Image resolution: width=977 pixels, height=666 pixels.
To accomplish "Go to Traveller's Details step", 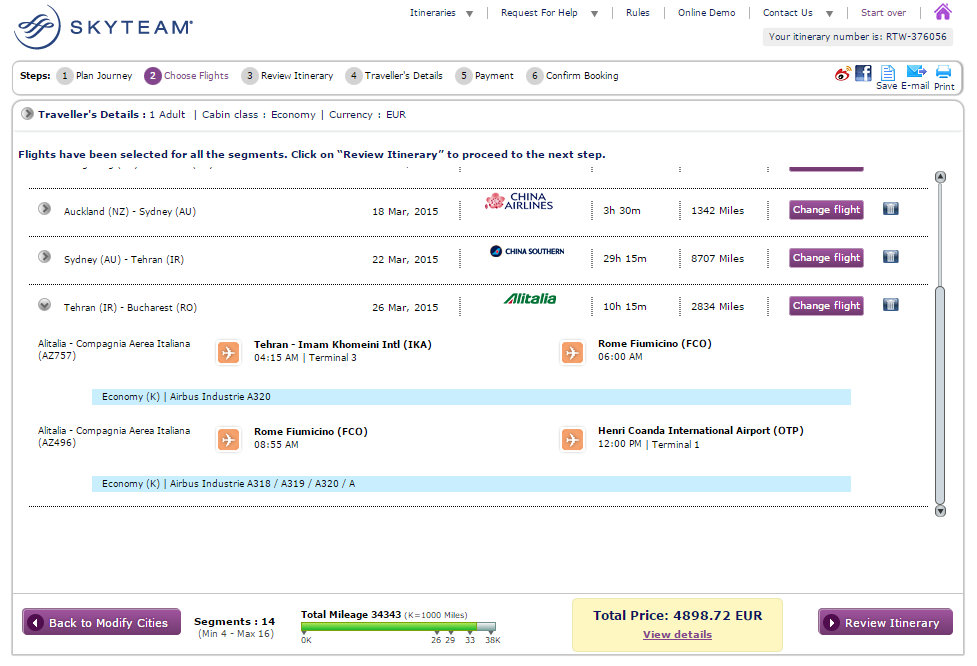I will click(x=404, y=76).
